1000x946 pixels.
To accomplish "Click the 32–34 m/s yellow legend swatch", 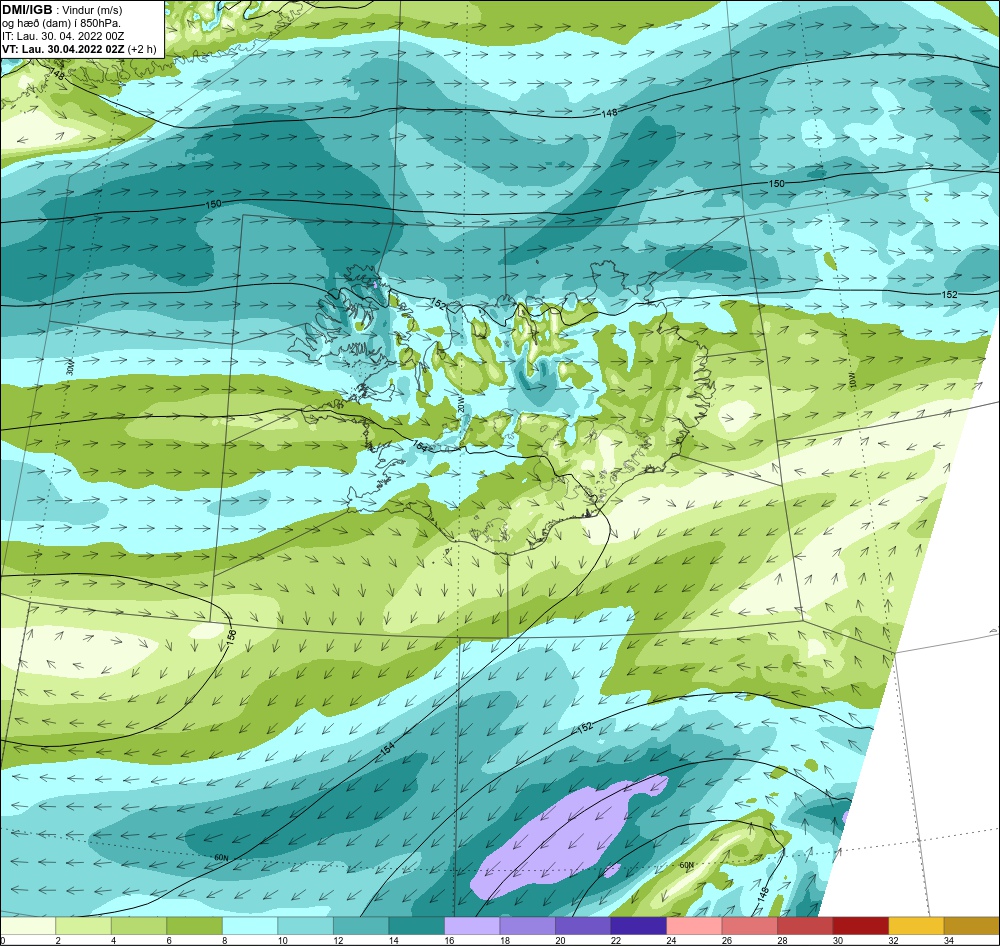I will pos(916,926).
